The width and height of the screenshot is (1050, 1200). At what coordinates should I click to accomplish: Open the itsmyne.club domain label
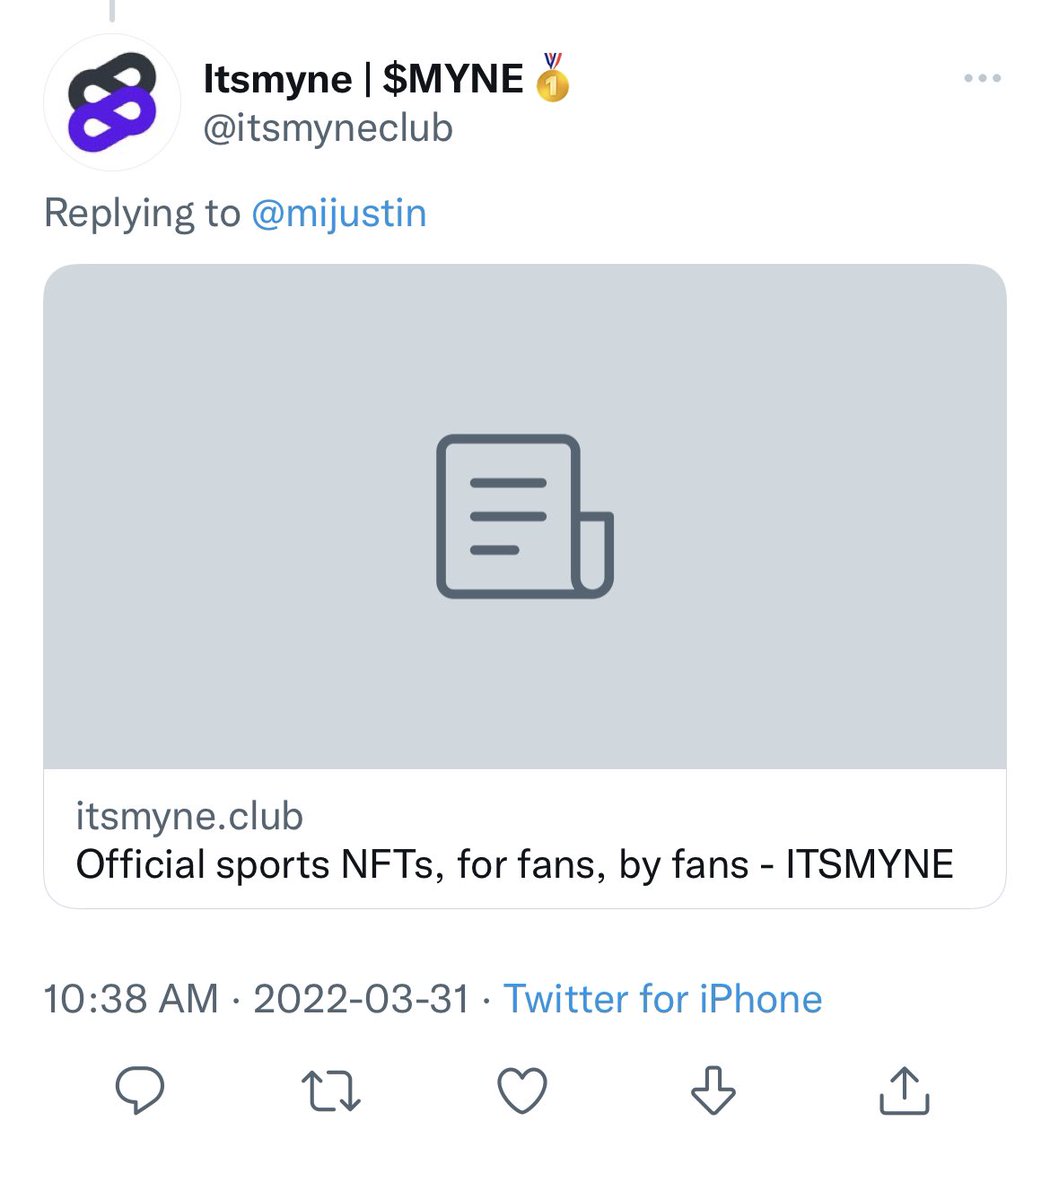189,817
